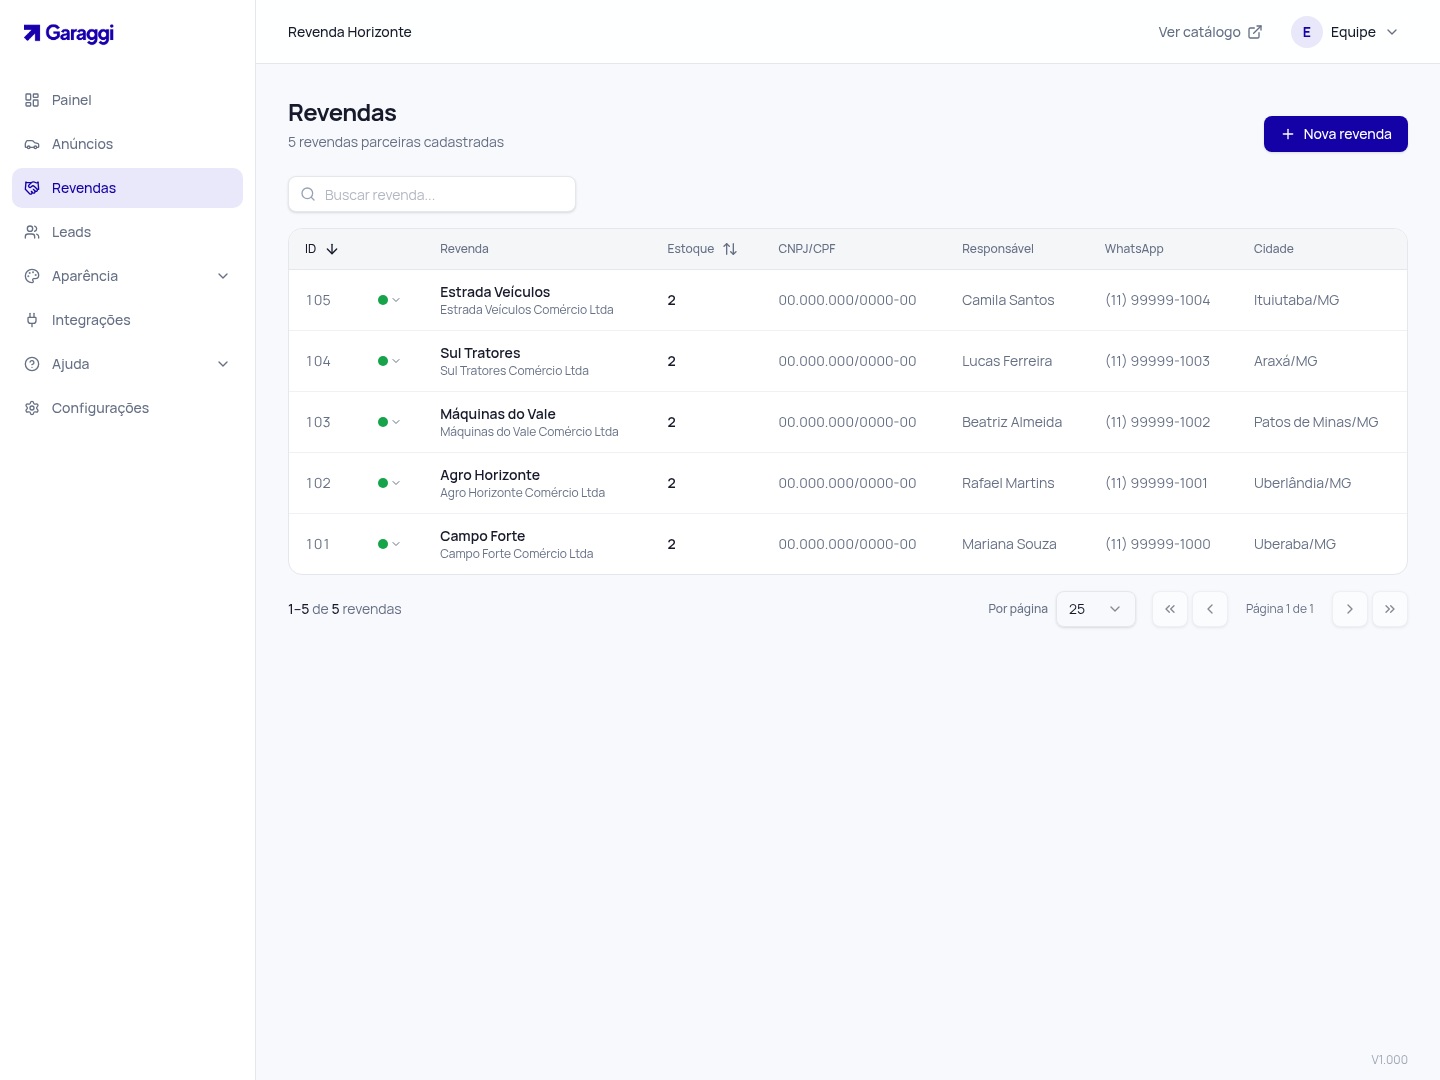Open the per-page count dropdown
1440x1080 pixels.
pyautogui.click(x=1096, y=609)
